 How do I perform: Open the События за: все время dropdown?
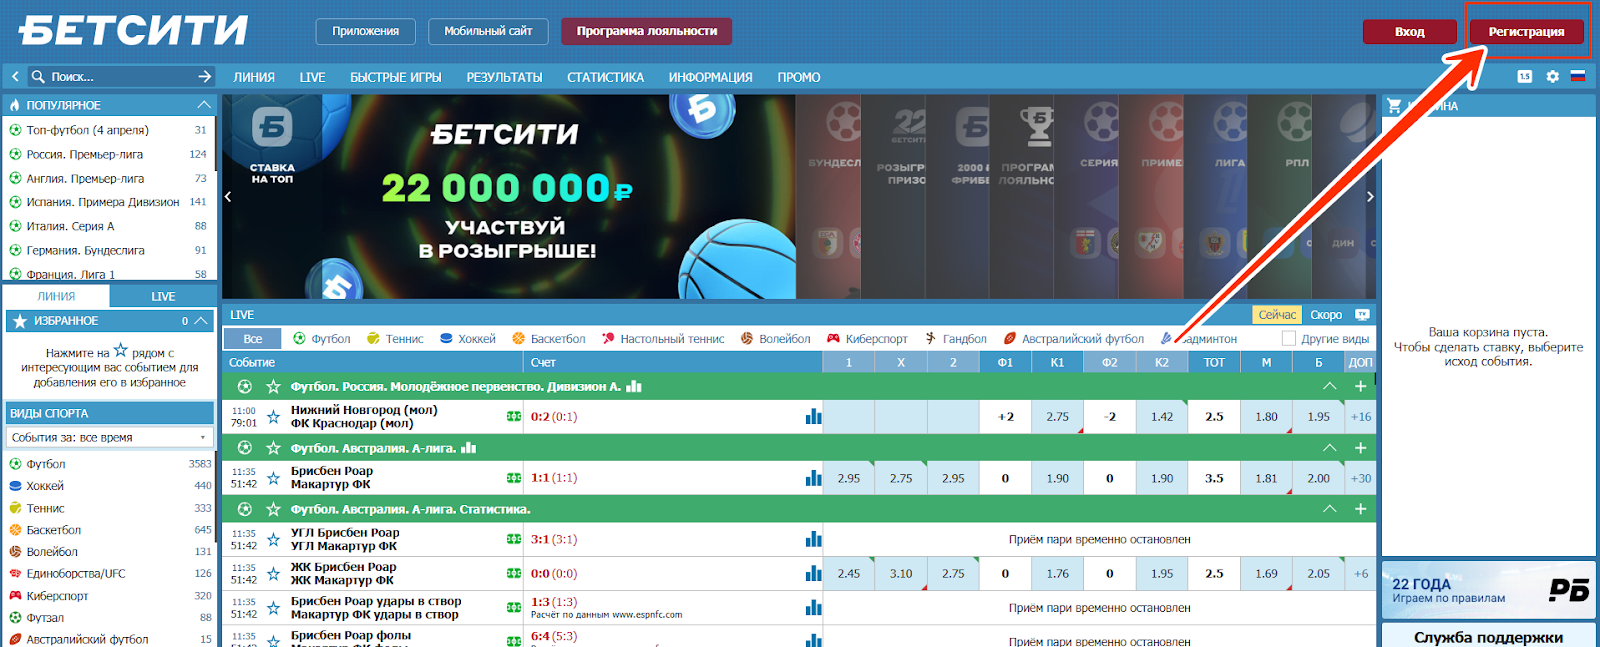coord(108,438)
